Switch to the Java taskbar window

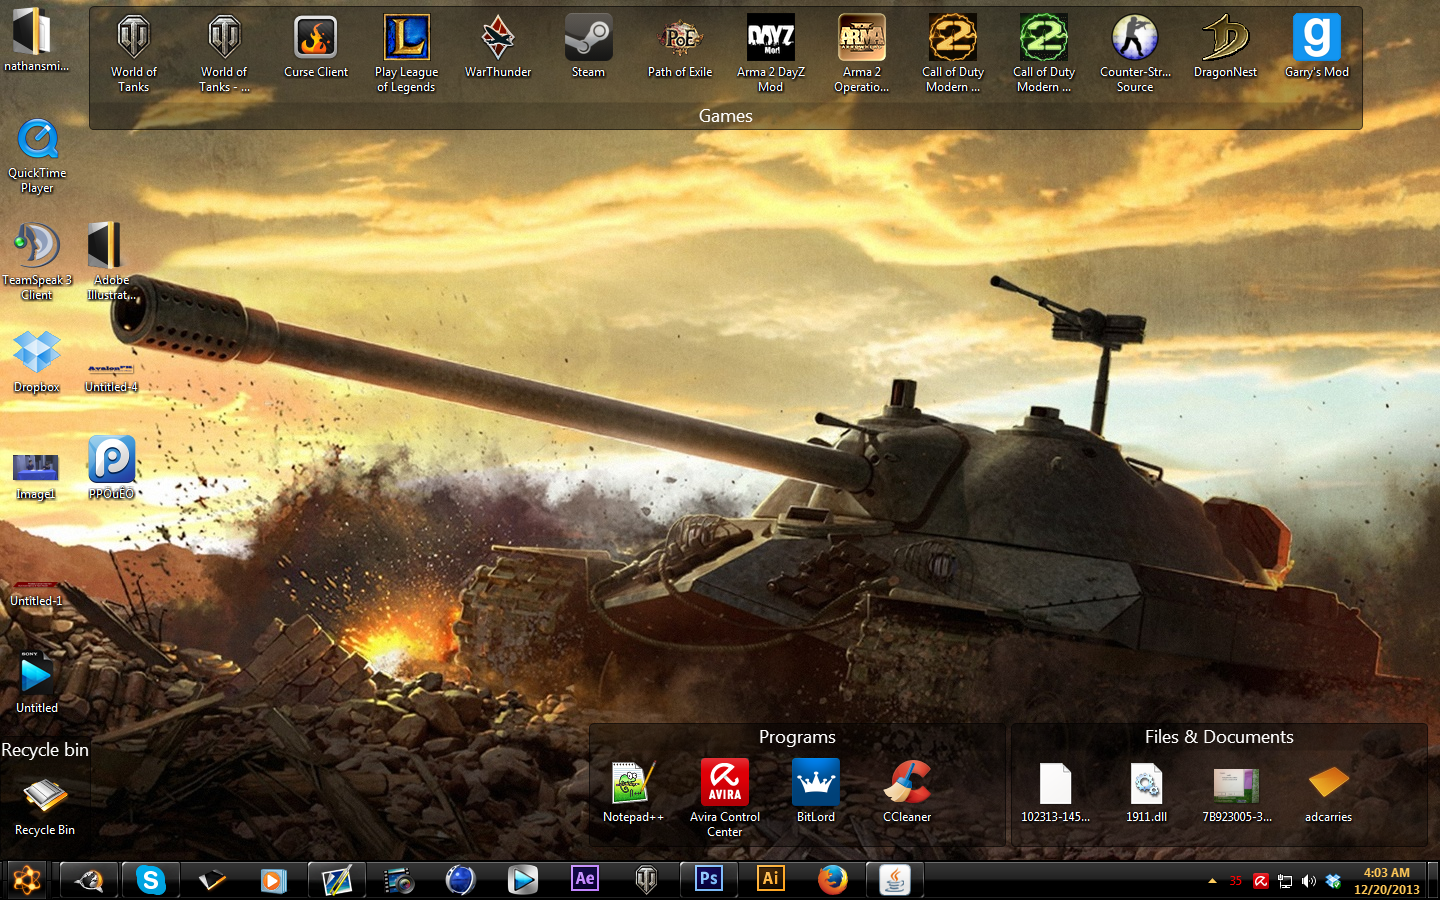[894, 880]
